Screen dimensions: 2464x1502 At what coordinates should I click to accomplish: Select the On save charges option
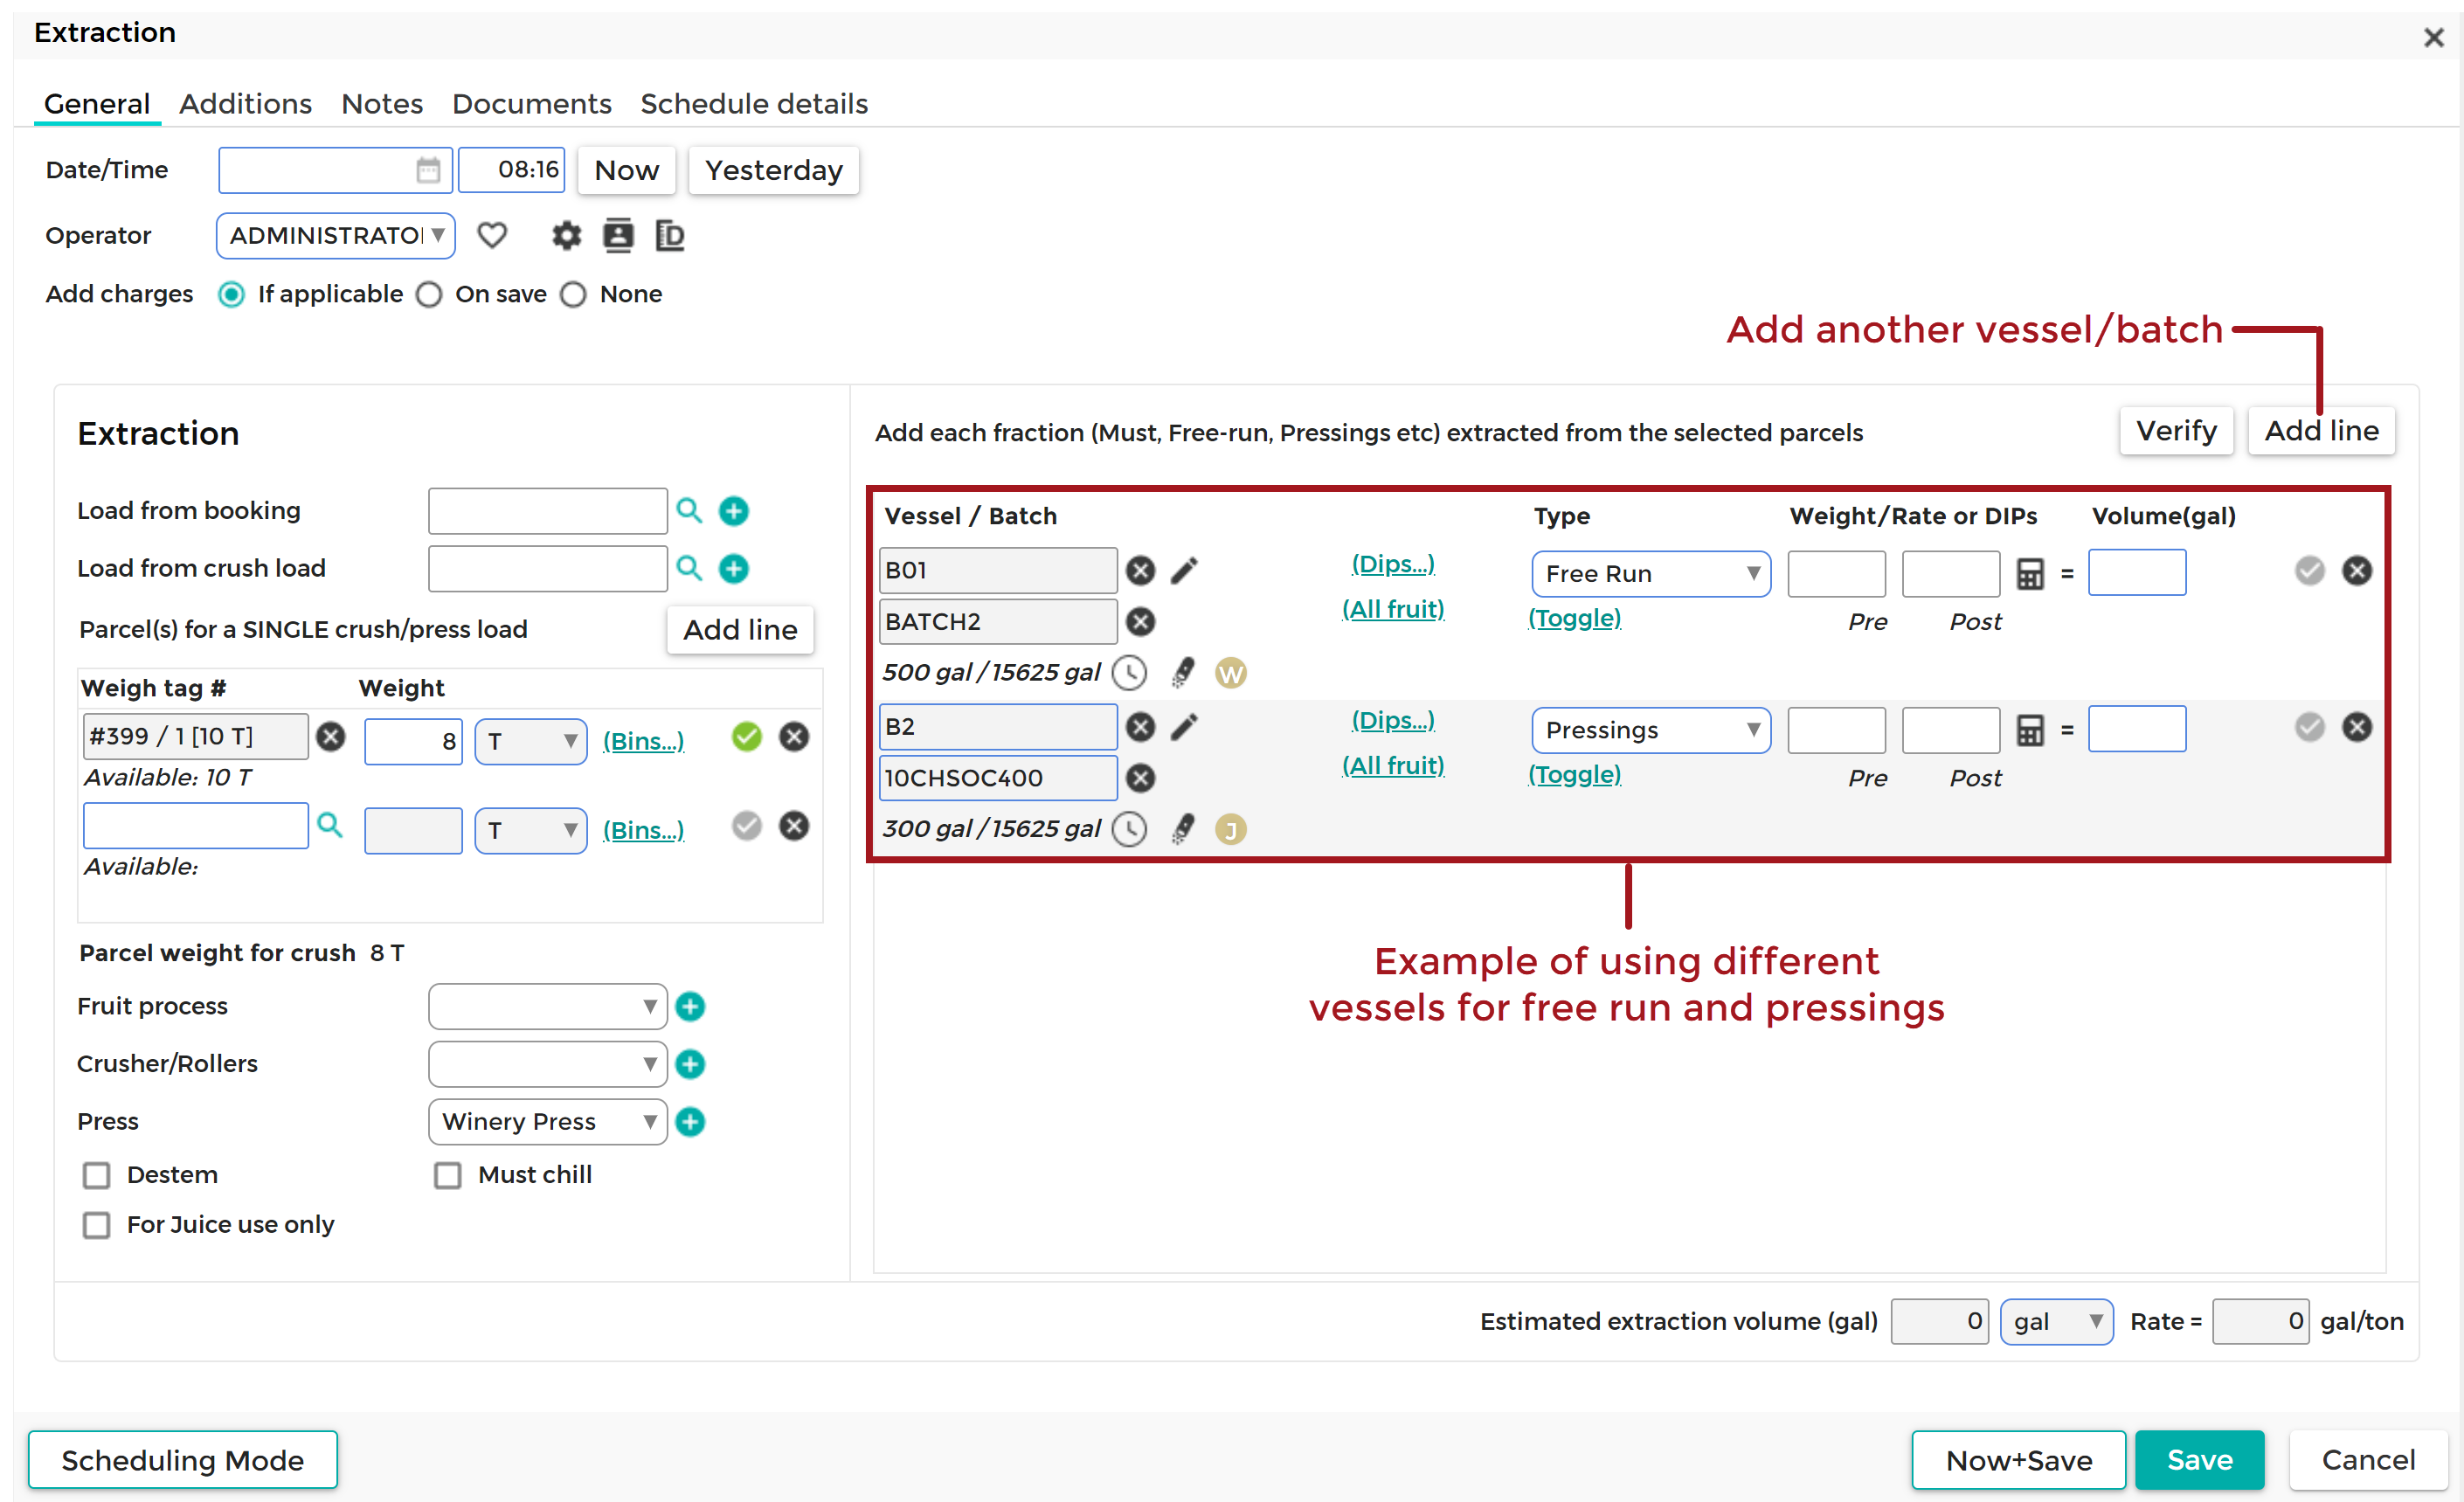click(429, 294)
